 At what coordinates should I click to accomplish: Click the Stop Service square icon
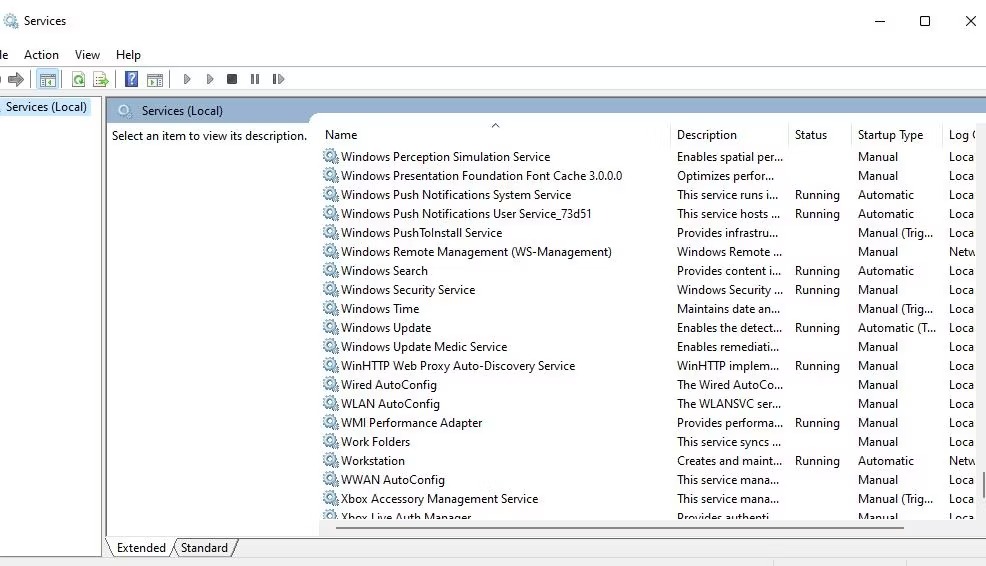[x=232, y=79]
